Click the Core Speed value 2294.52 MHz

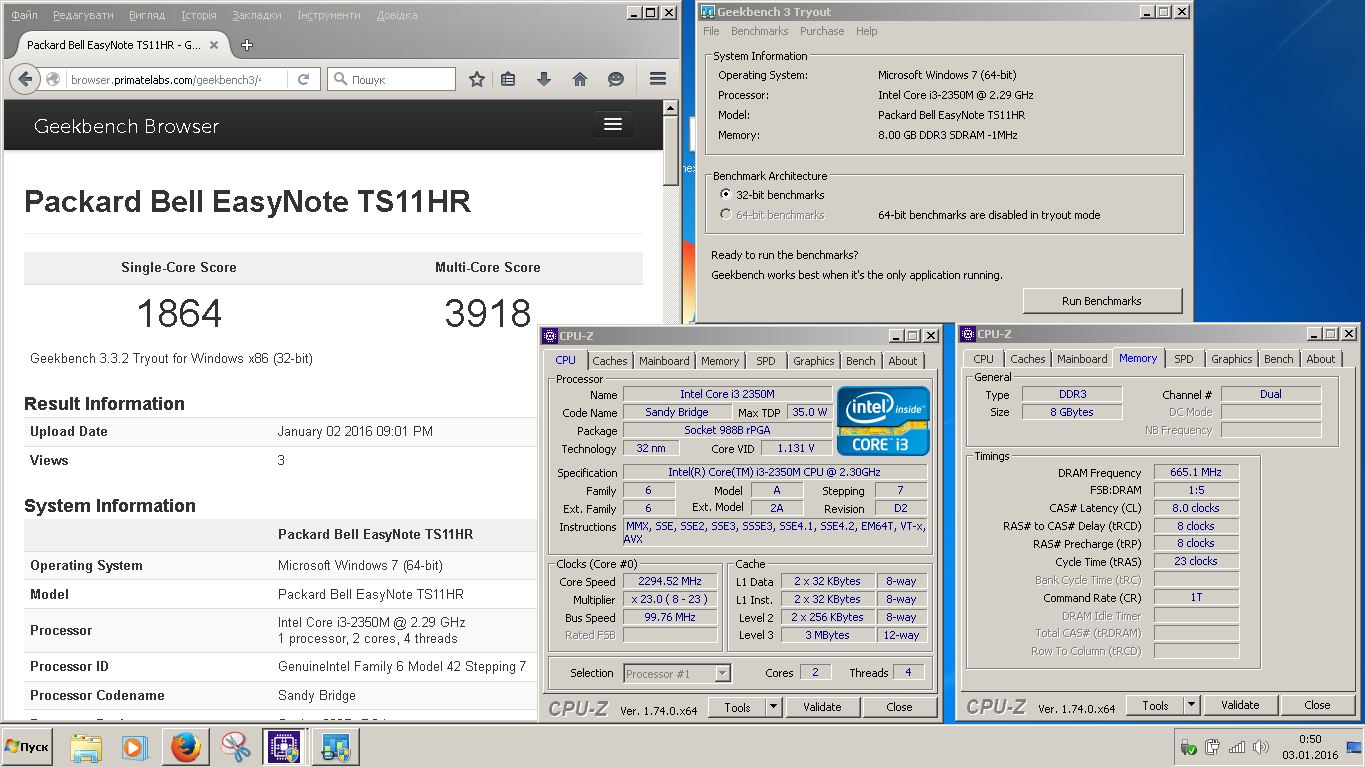[670, 582]
